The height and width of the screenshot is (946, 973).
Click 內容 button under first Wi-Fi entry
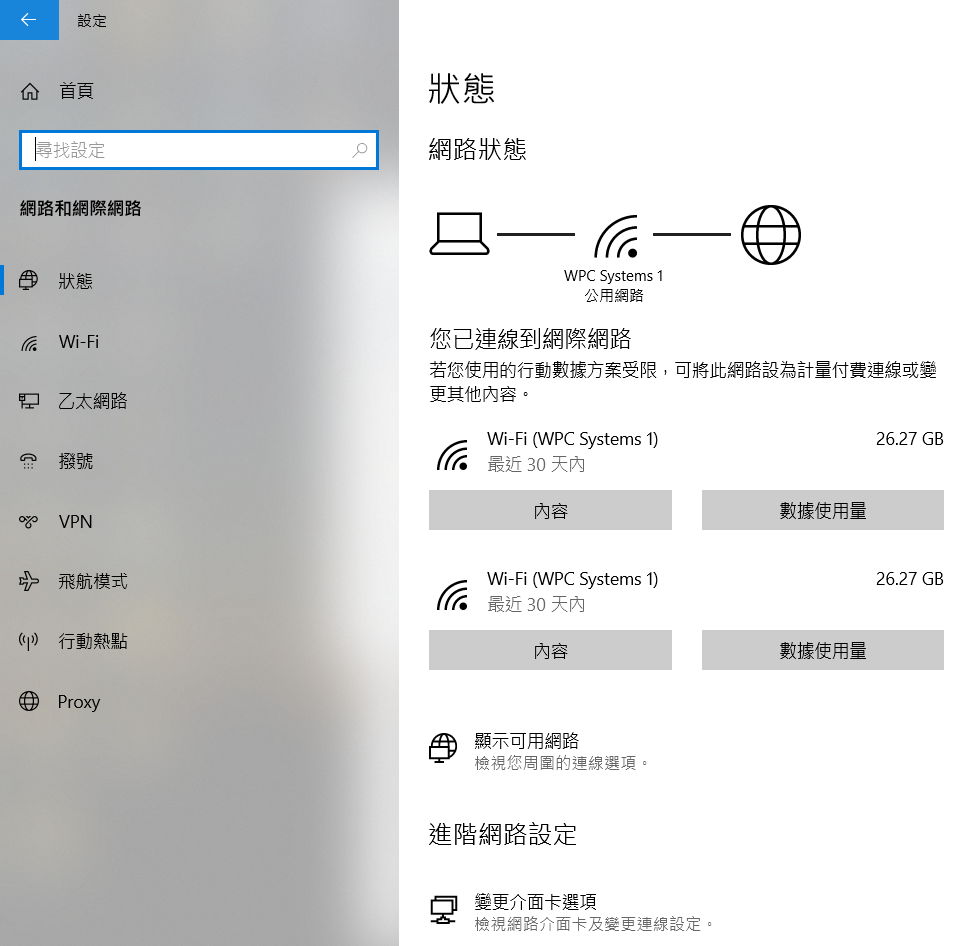550,511
